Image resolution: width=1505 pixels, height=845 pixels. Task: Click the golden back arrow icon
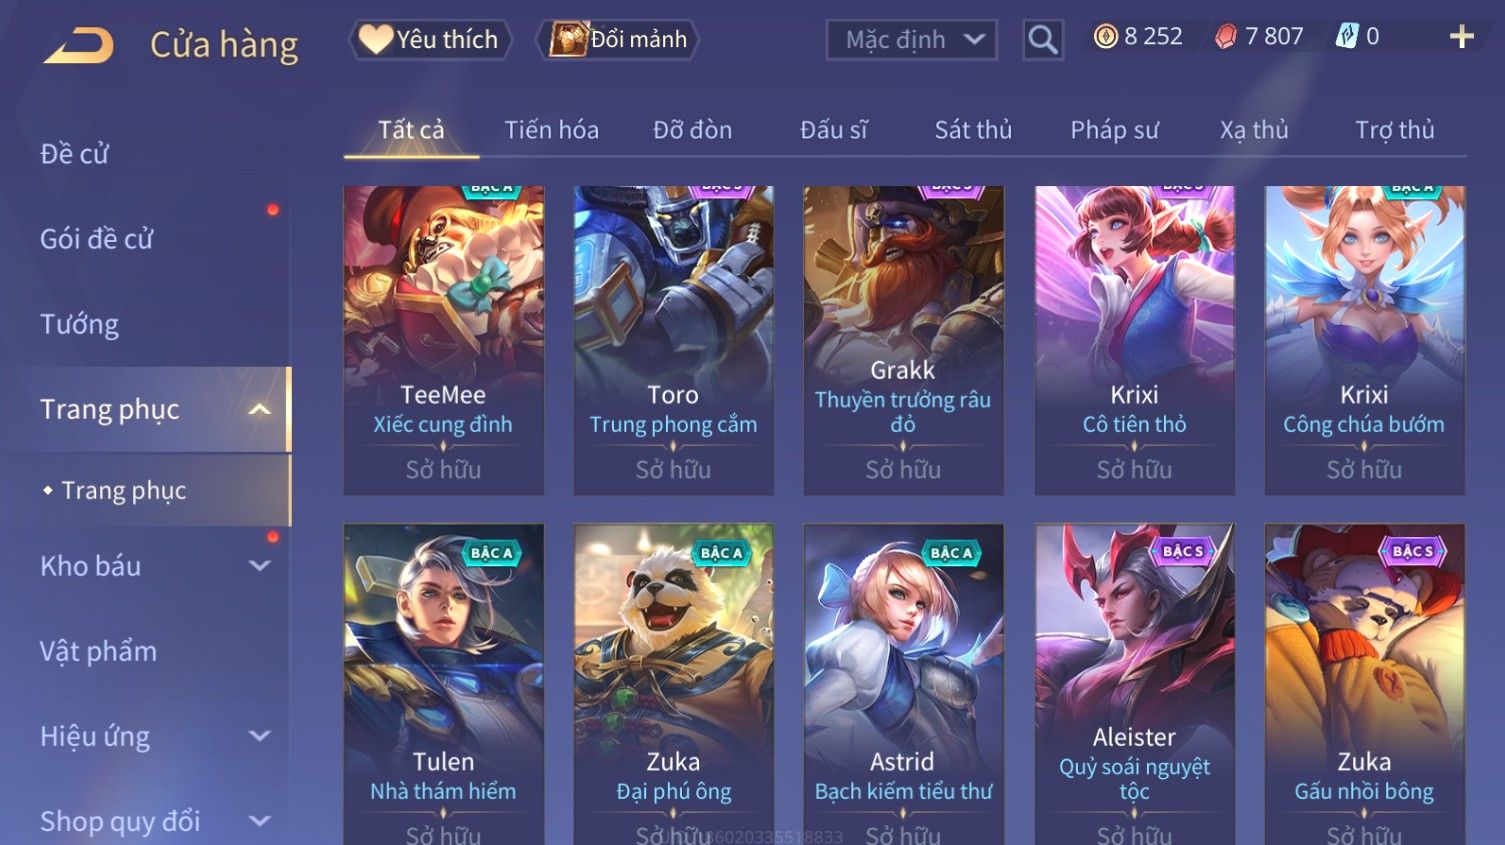click(78, 45)
